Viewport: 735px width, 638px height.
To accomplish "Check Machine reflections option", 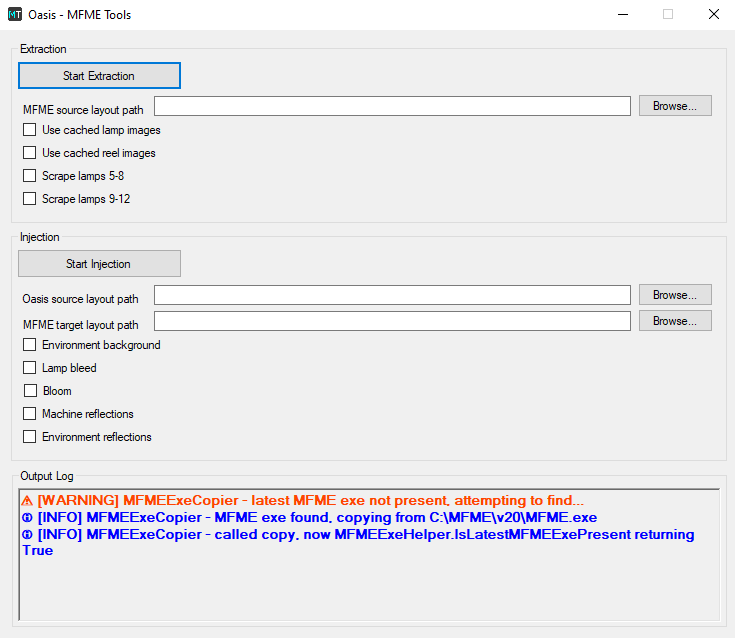I will (30, 414).
